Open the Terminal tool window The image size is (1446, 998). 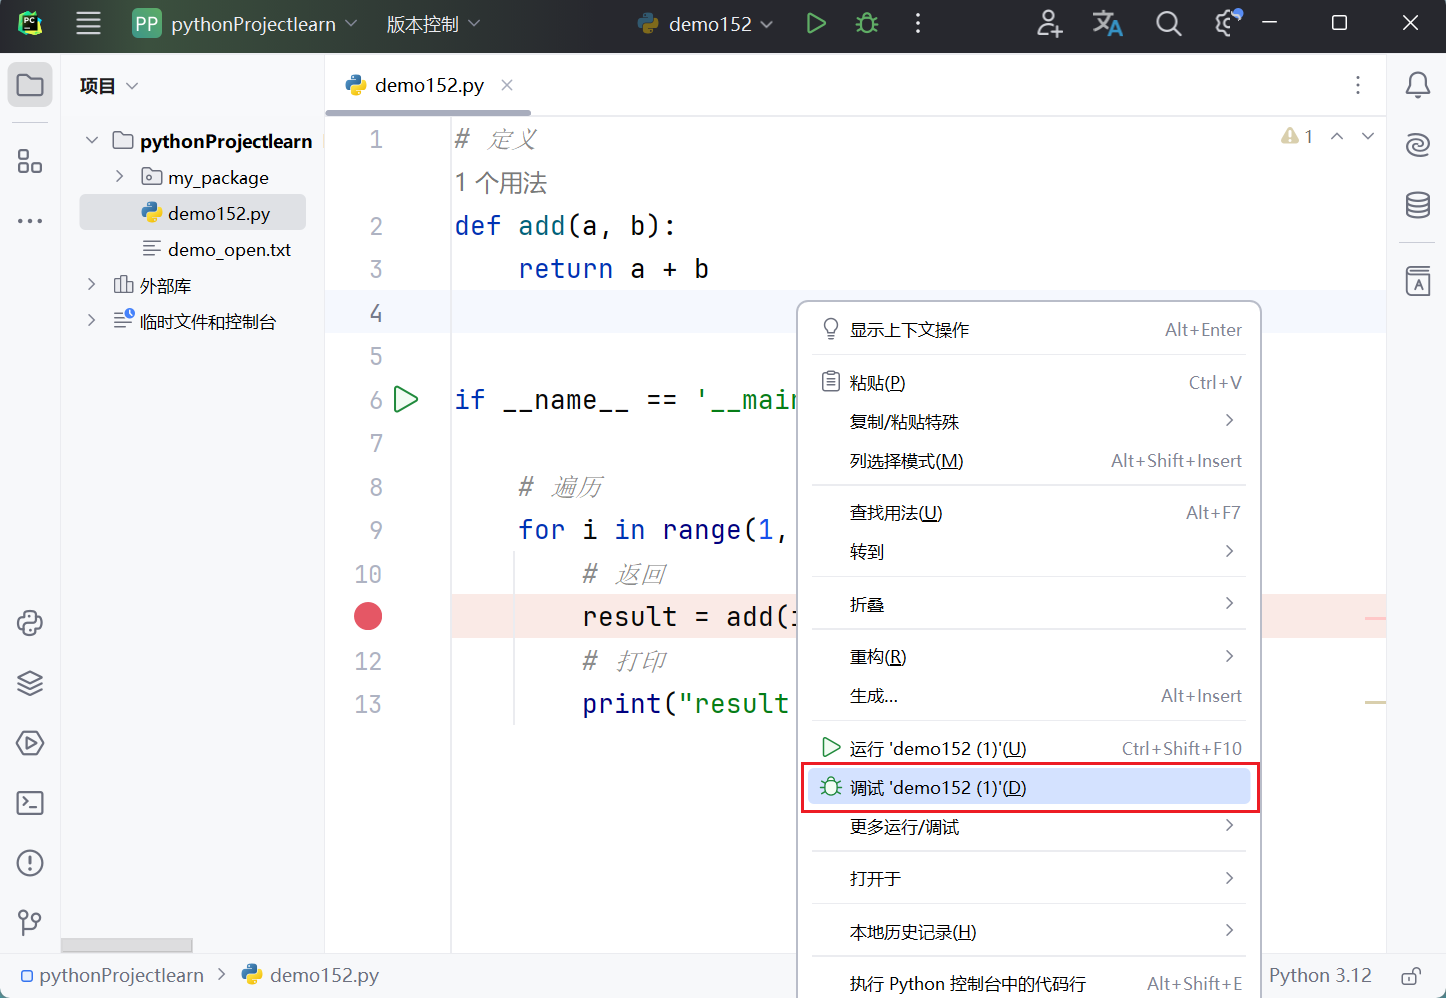[x=30, y=803]
